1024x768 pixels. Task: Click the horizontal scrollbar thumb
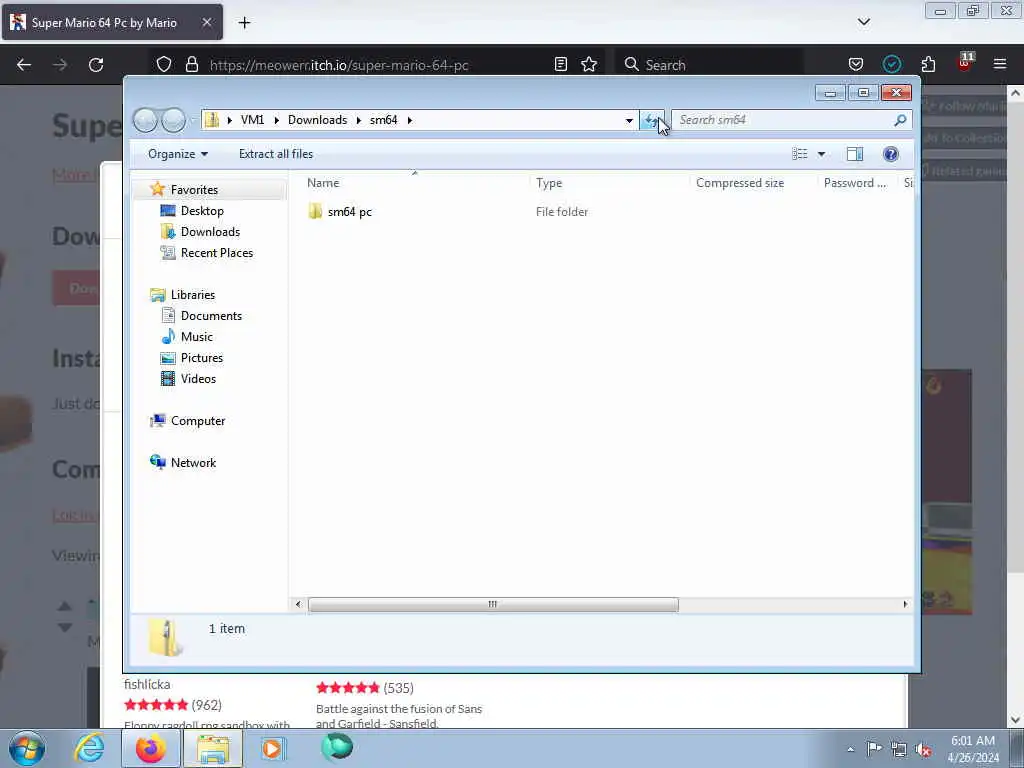coord(493,605)
